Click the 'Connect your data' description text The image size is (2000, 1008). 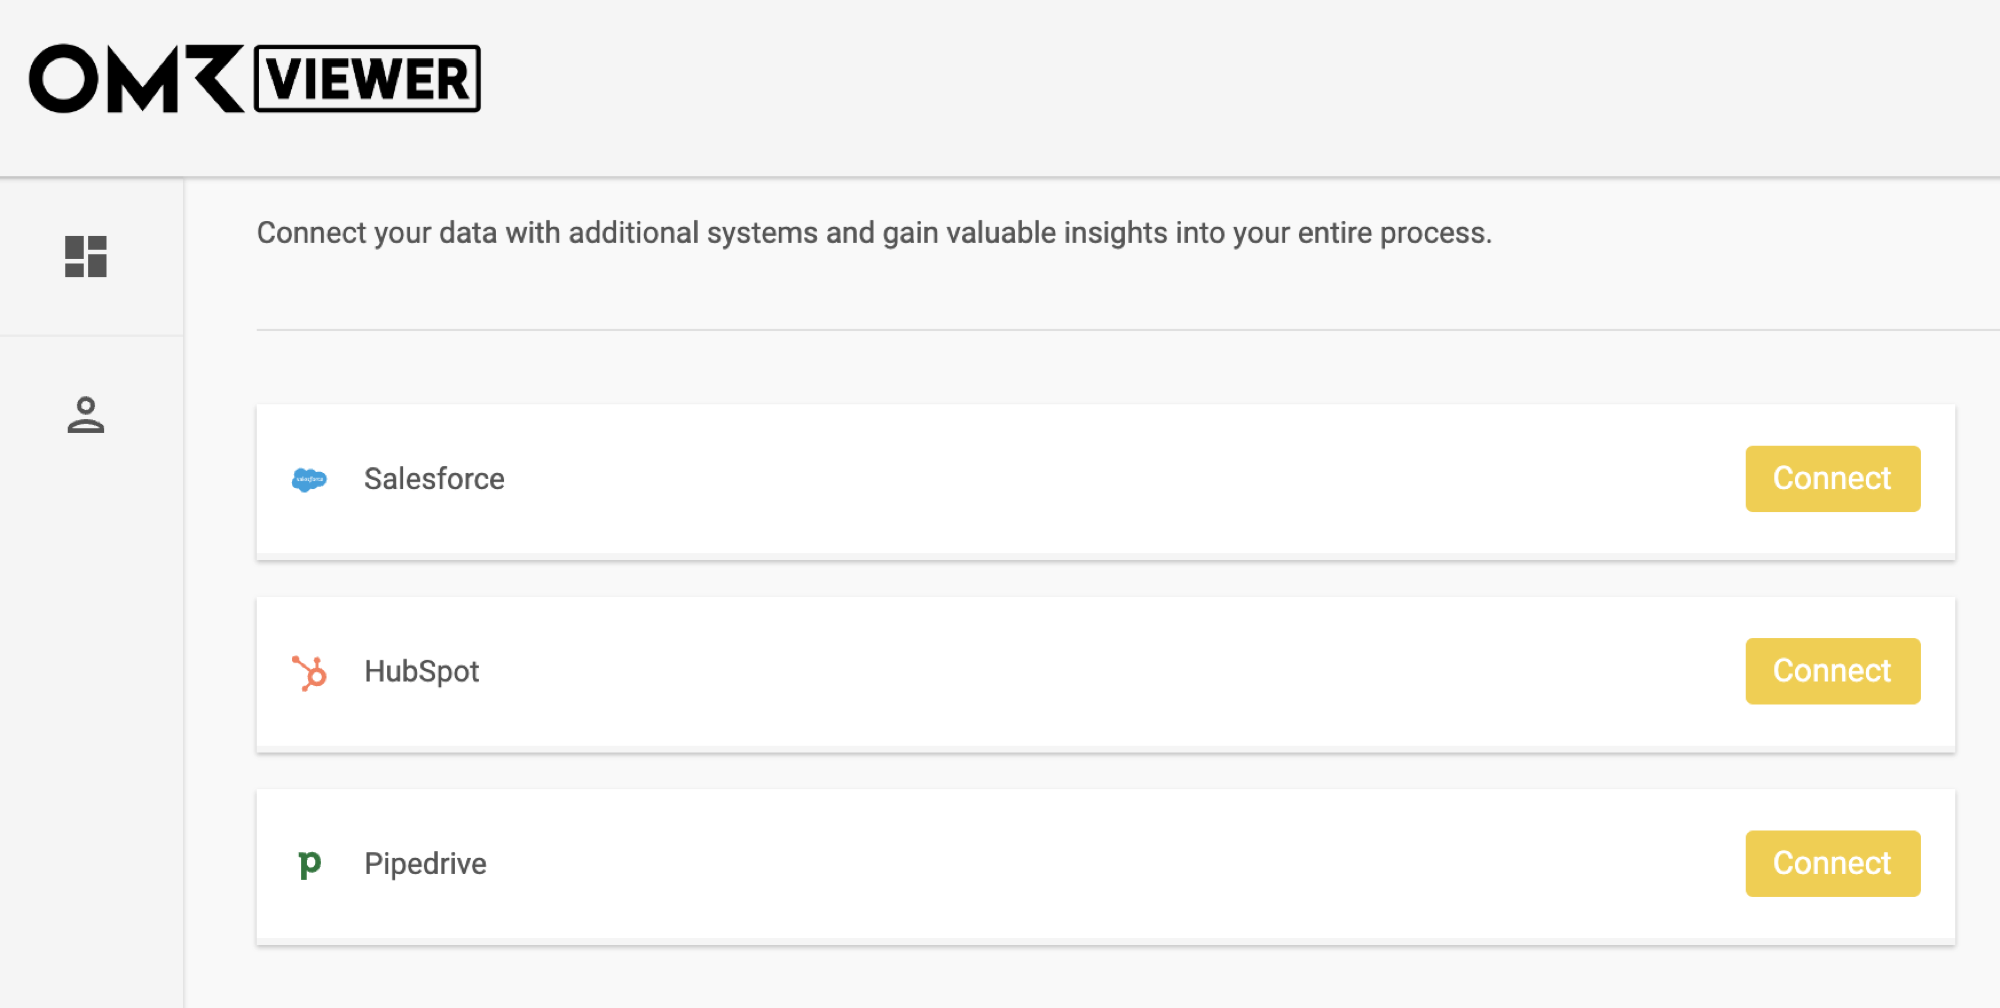[x=874, y=233]
